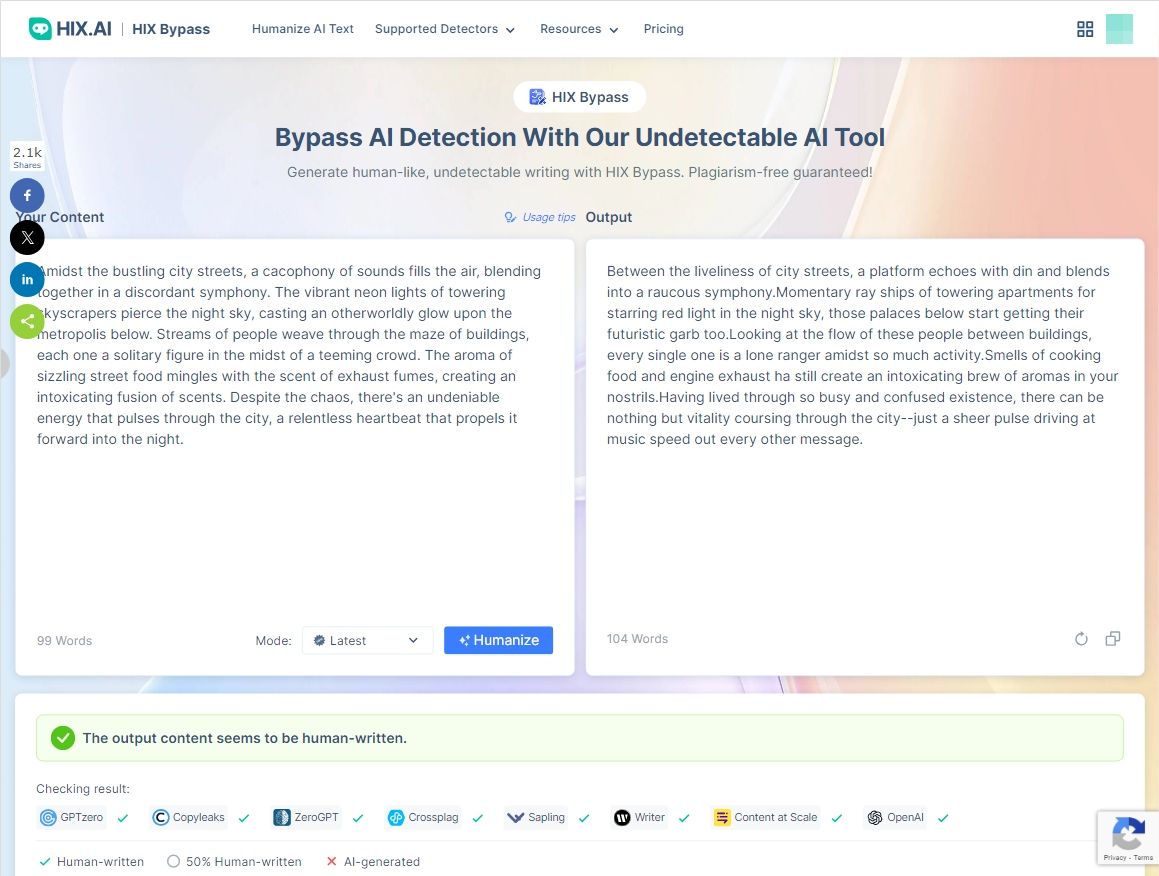This screenshot has height=876, width=1159.
Task: Click the Crossplag label
Action: tap(433, 818)
